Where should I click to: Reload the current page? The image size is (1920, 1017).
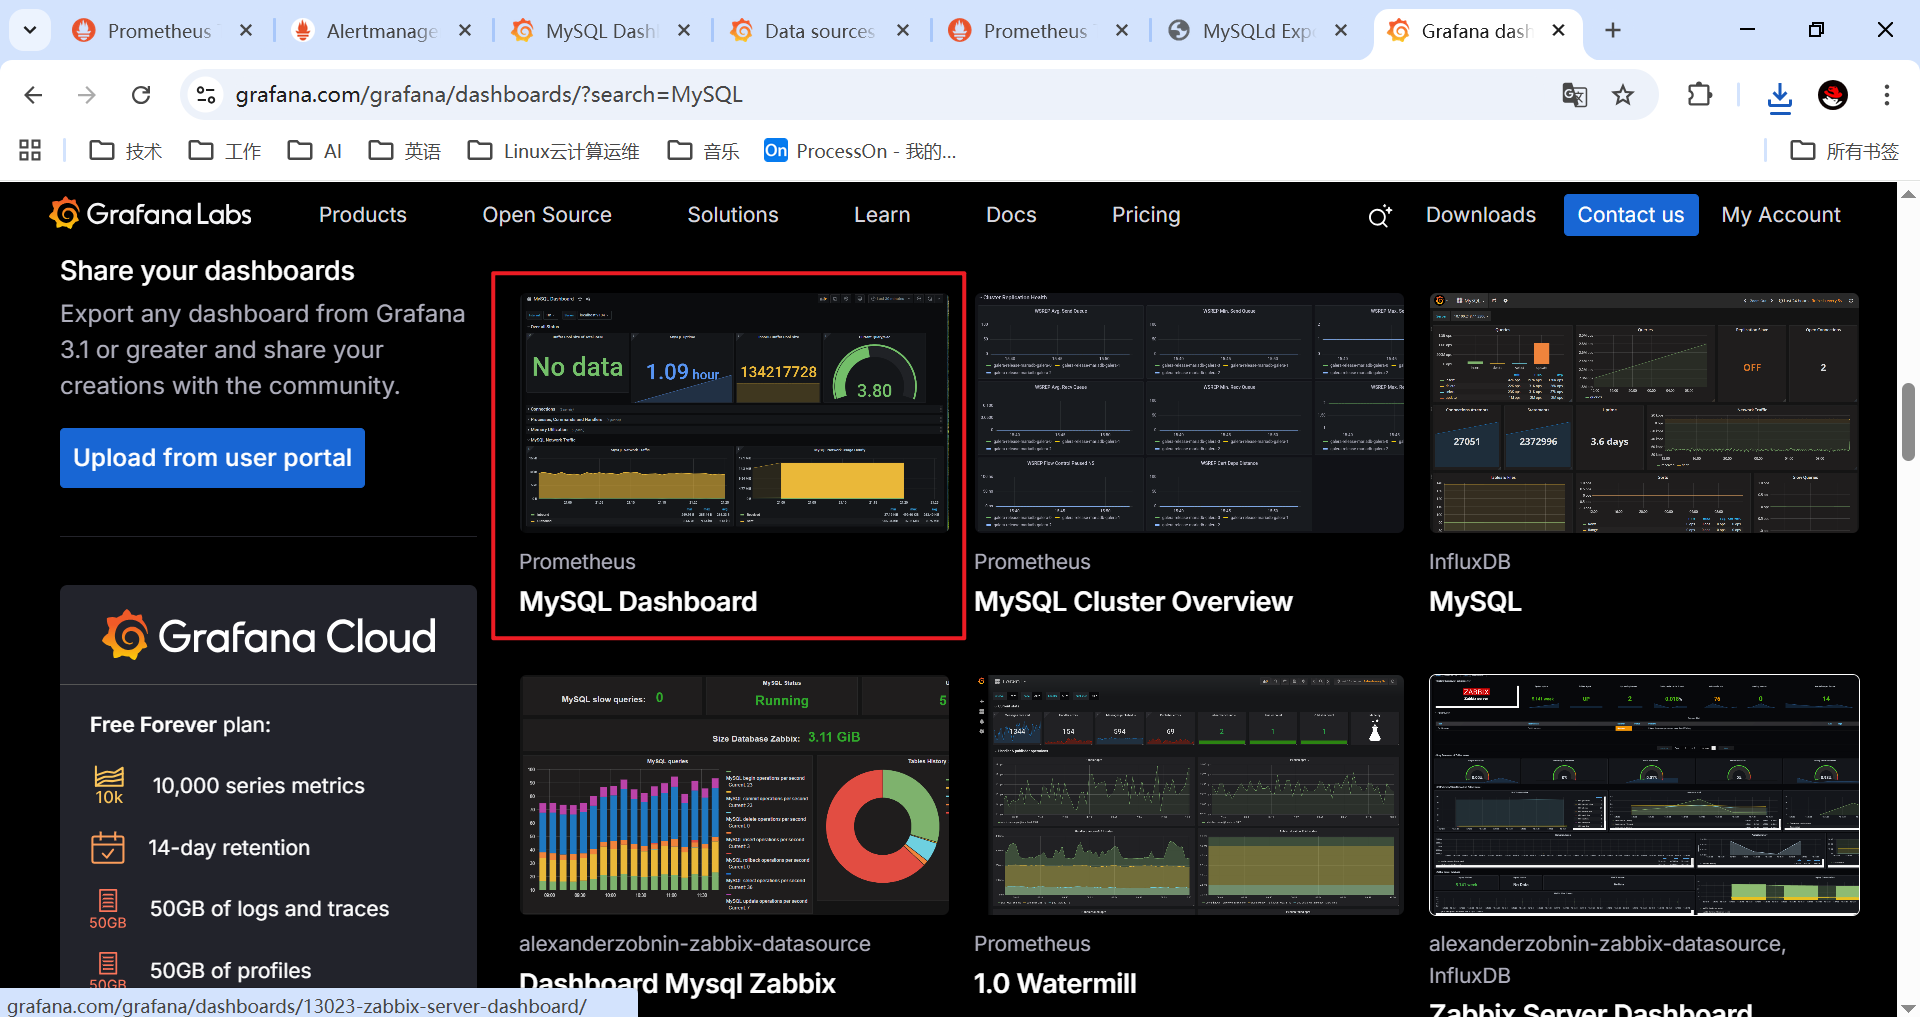pos(141,95)
